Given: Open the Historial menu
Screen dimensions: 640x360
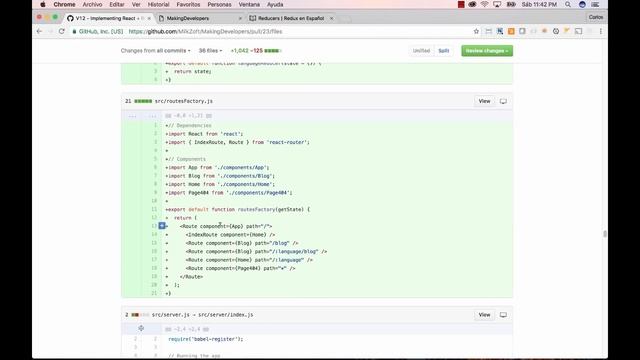Looking at the screenshot, I should pyautogui.click(x=158, y=4).
